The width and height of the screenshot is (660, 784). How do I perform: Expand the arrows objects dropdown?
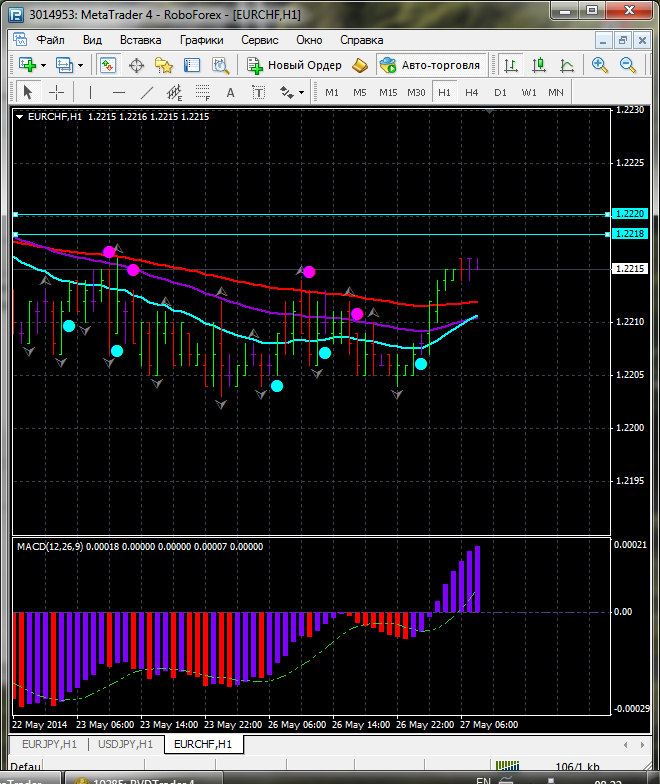pos(301,92)
